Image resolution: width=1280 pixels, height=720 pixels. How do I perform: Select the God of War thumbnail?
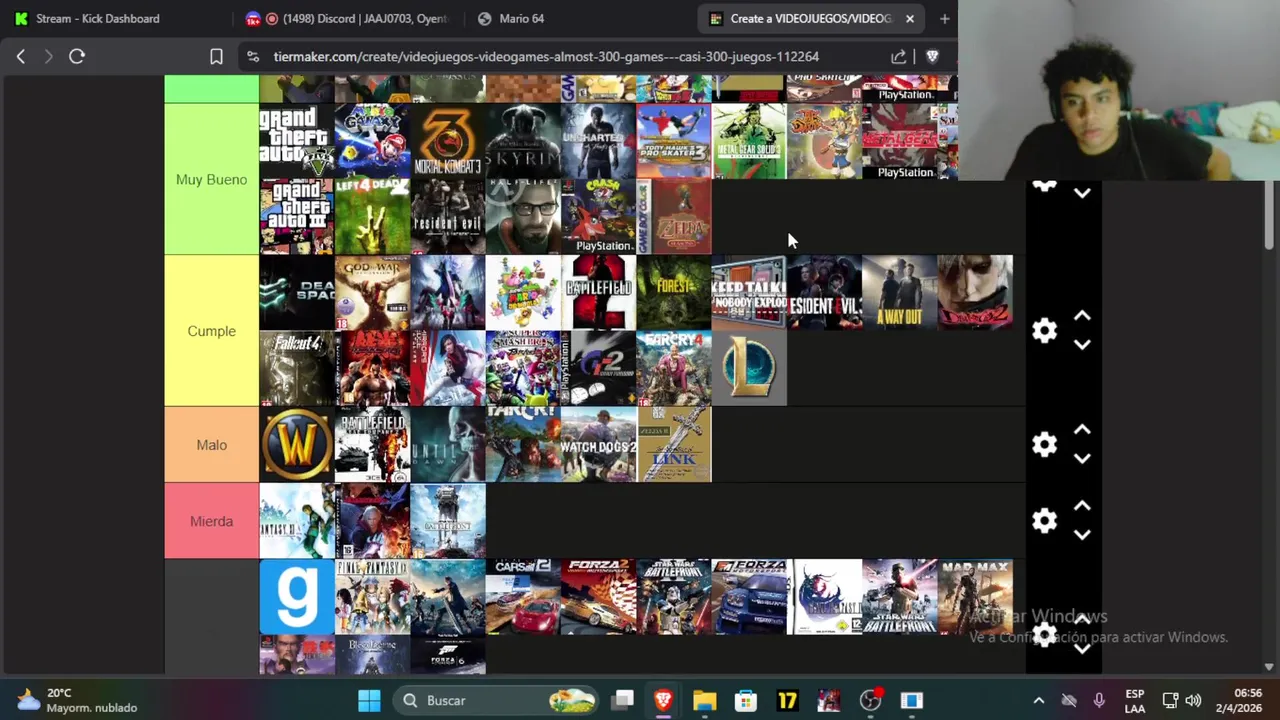click(x=372, y=293)
